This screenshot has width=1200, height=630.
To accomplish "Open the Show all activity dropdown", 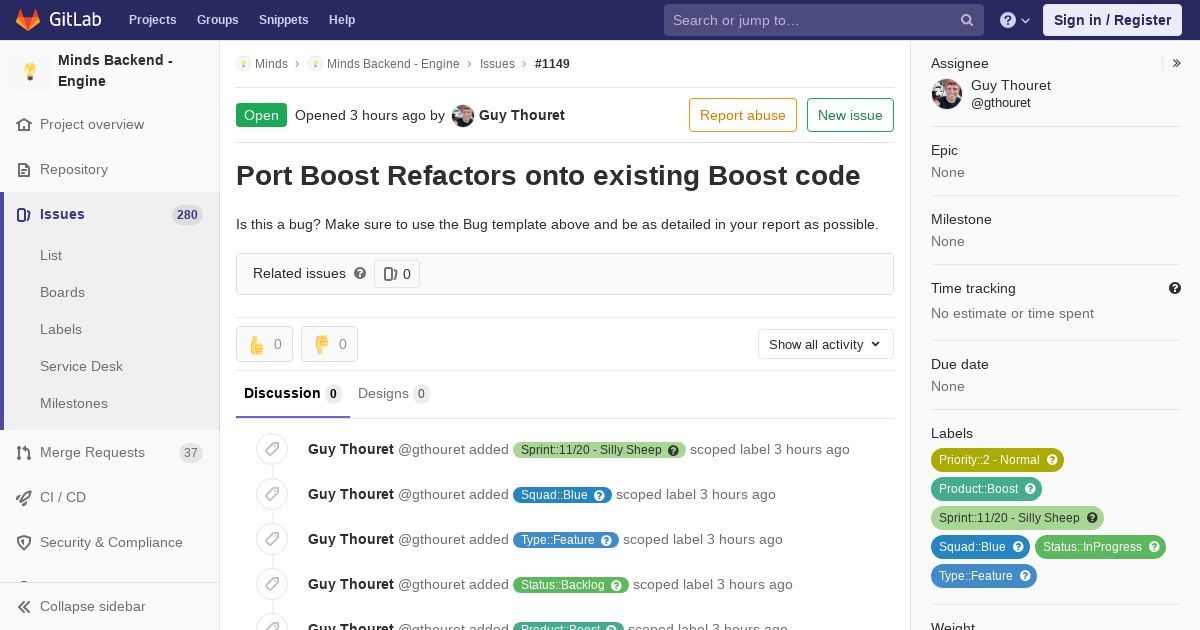I will click(x=826, y=344).
